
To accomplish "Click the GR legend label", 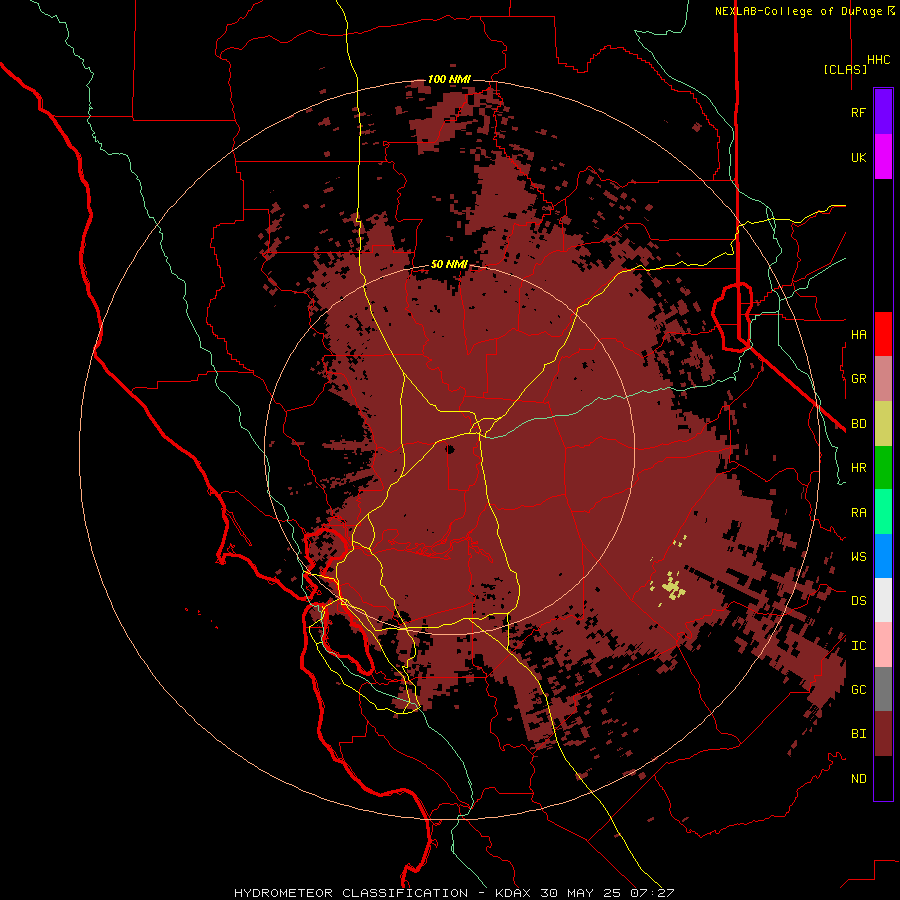I will tap(859, 379).
